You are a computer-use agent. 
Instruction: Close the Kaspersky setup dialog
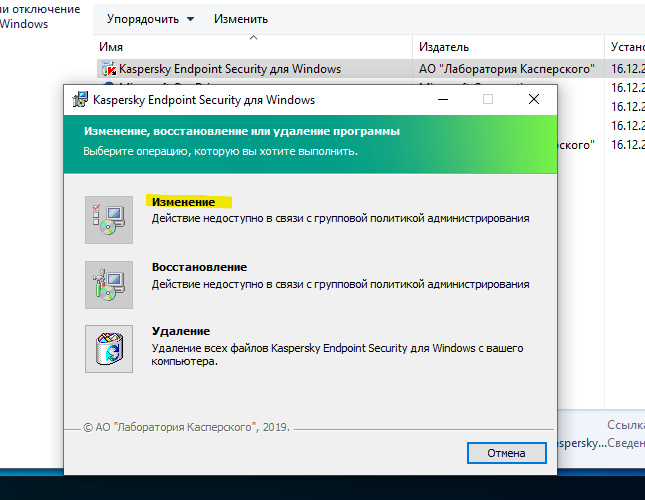coord(534,100)
